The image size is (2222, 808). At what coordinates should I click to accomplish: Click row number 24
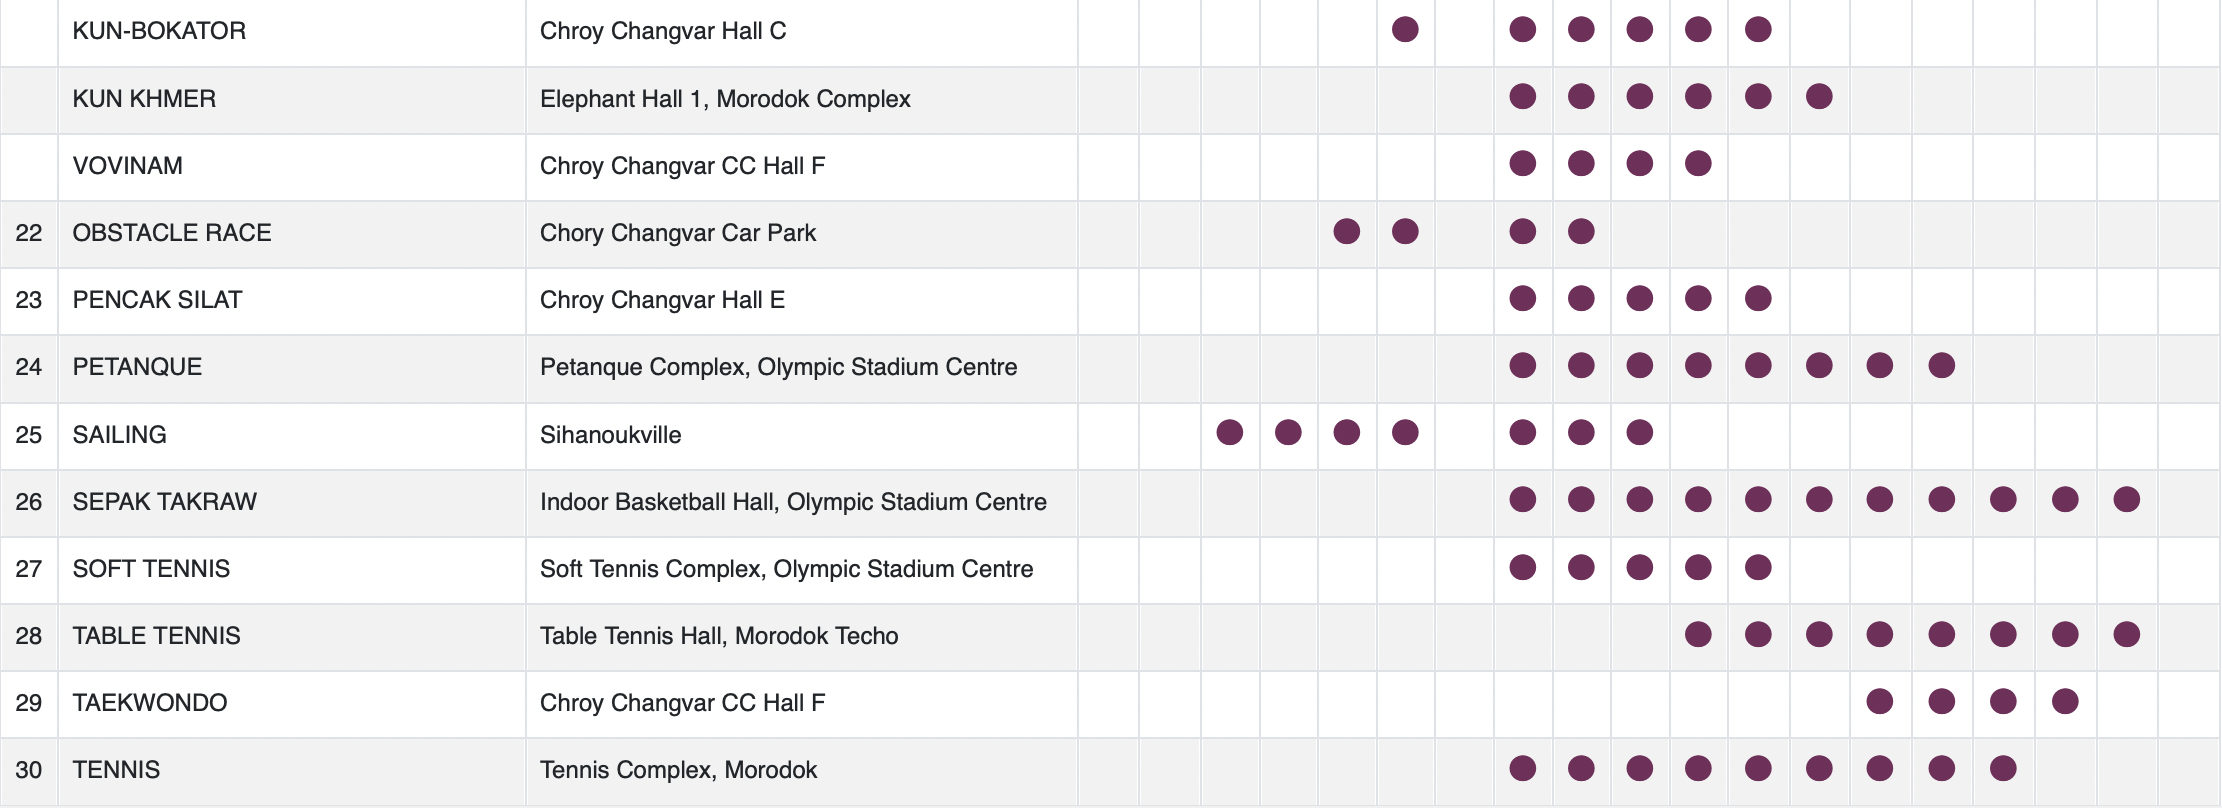[x=29, y=367]
